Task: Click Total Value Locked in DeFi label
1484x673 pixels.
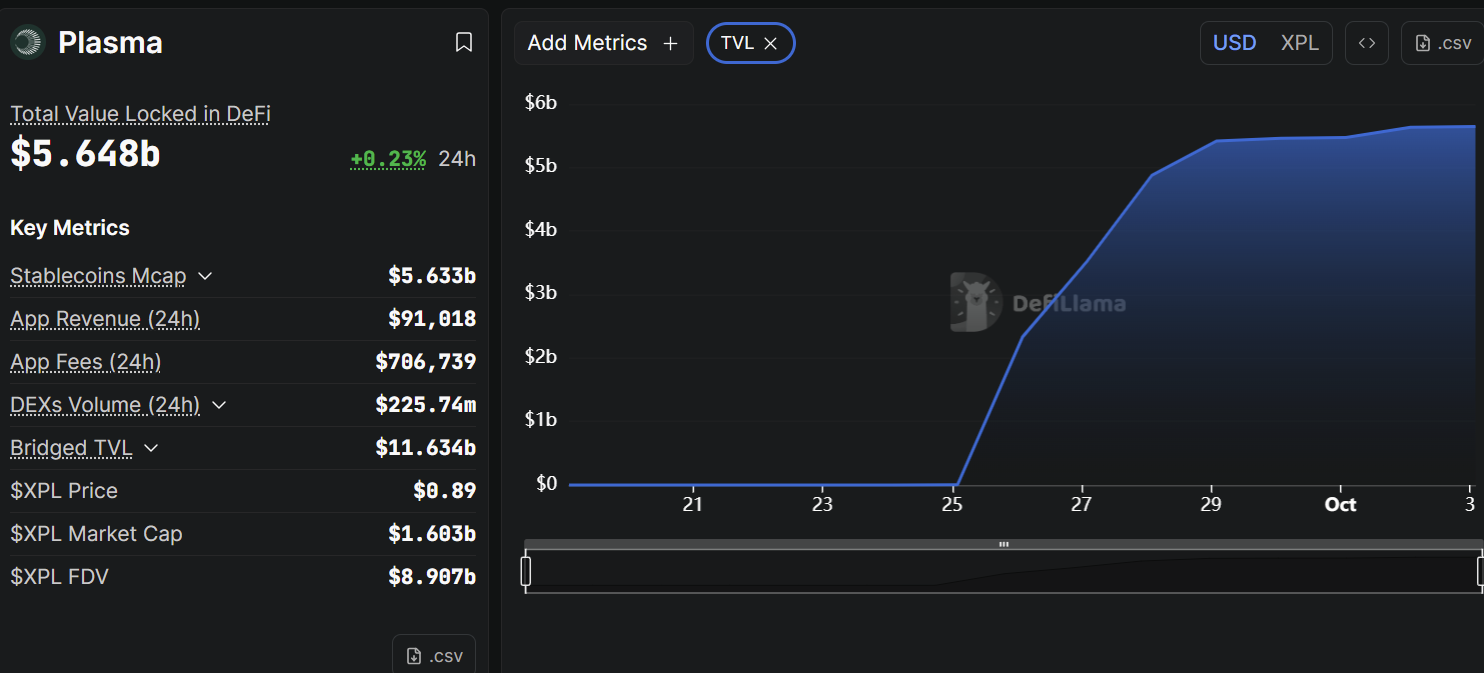Action: (140, 114)
